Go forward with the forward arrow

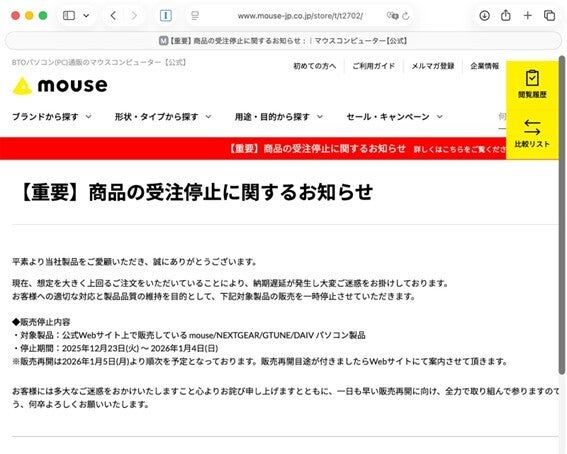click(134, 16)
